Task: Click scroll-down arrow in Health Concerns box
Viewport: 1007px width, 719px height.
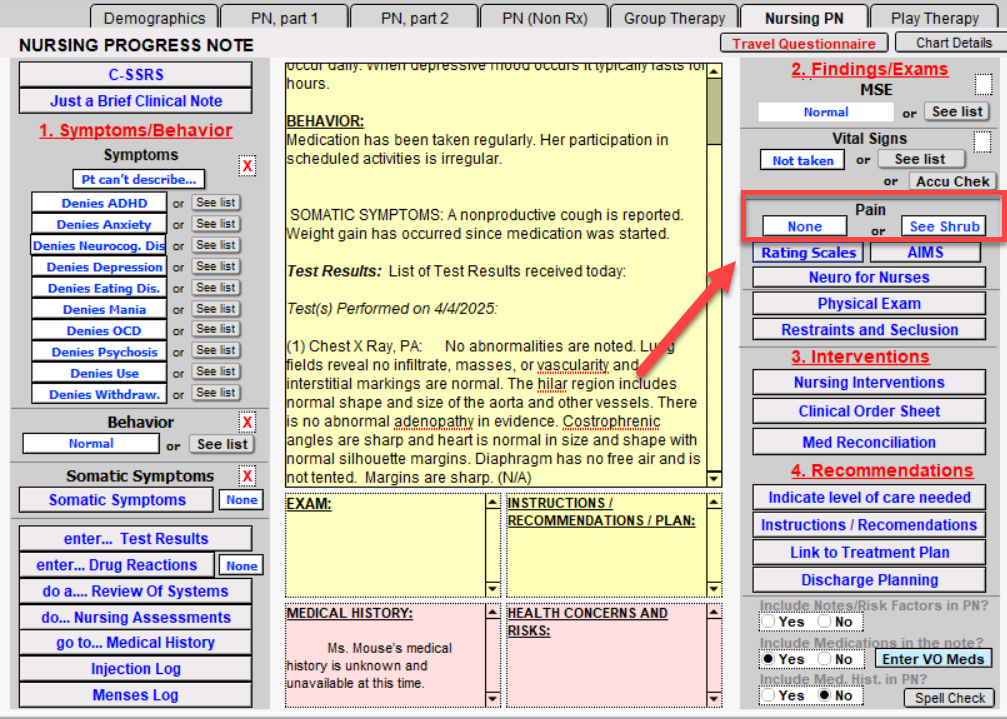Action: [x=714, y=698]
